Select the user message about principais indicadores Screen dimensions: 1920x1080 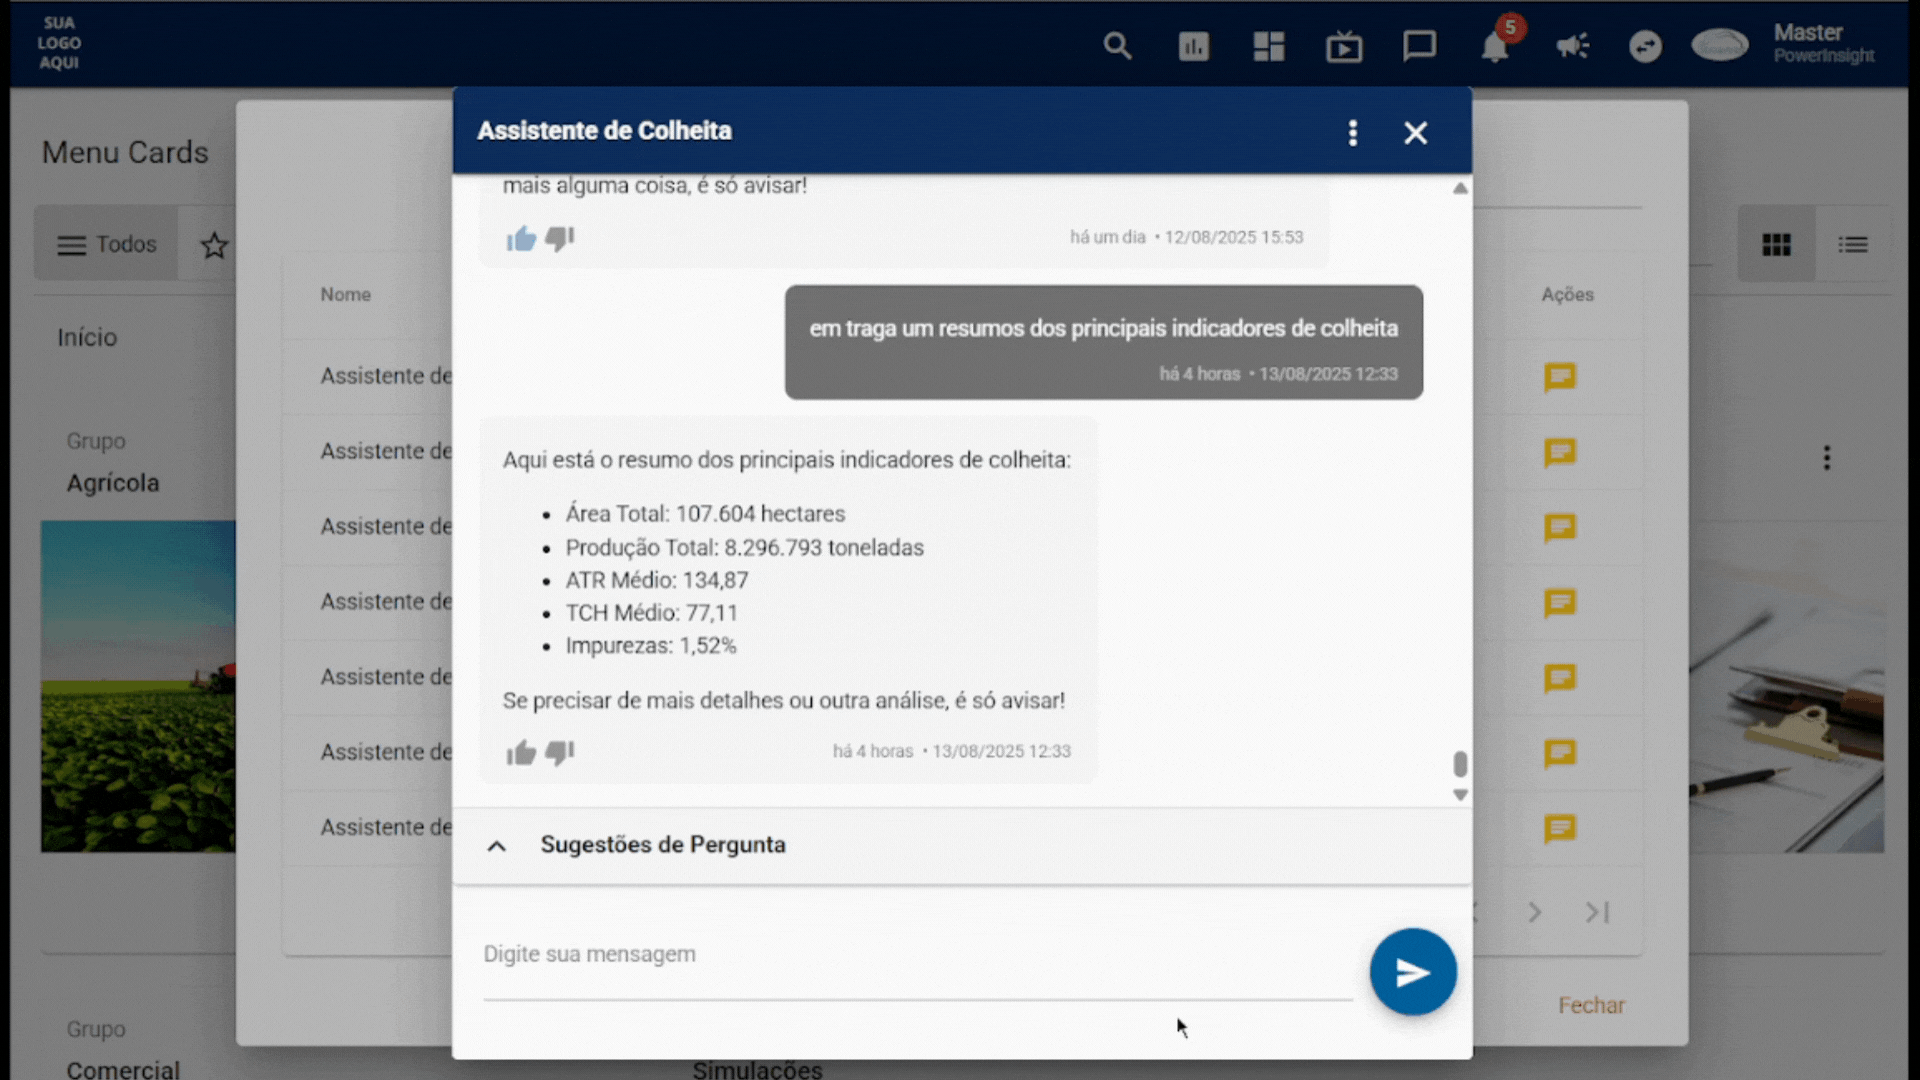1103,342
